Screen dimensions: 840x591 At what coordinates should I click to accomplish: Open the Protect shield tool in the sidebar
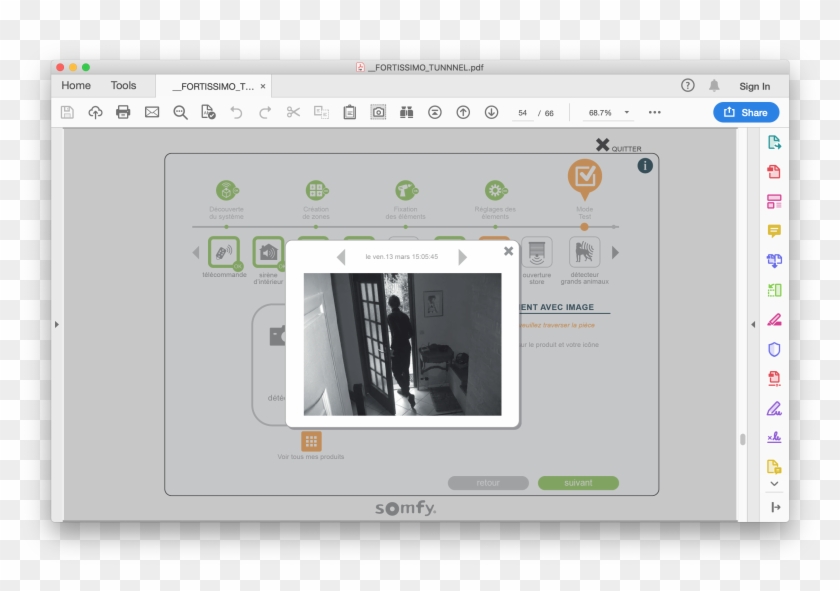pos(773,349)
